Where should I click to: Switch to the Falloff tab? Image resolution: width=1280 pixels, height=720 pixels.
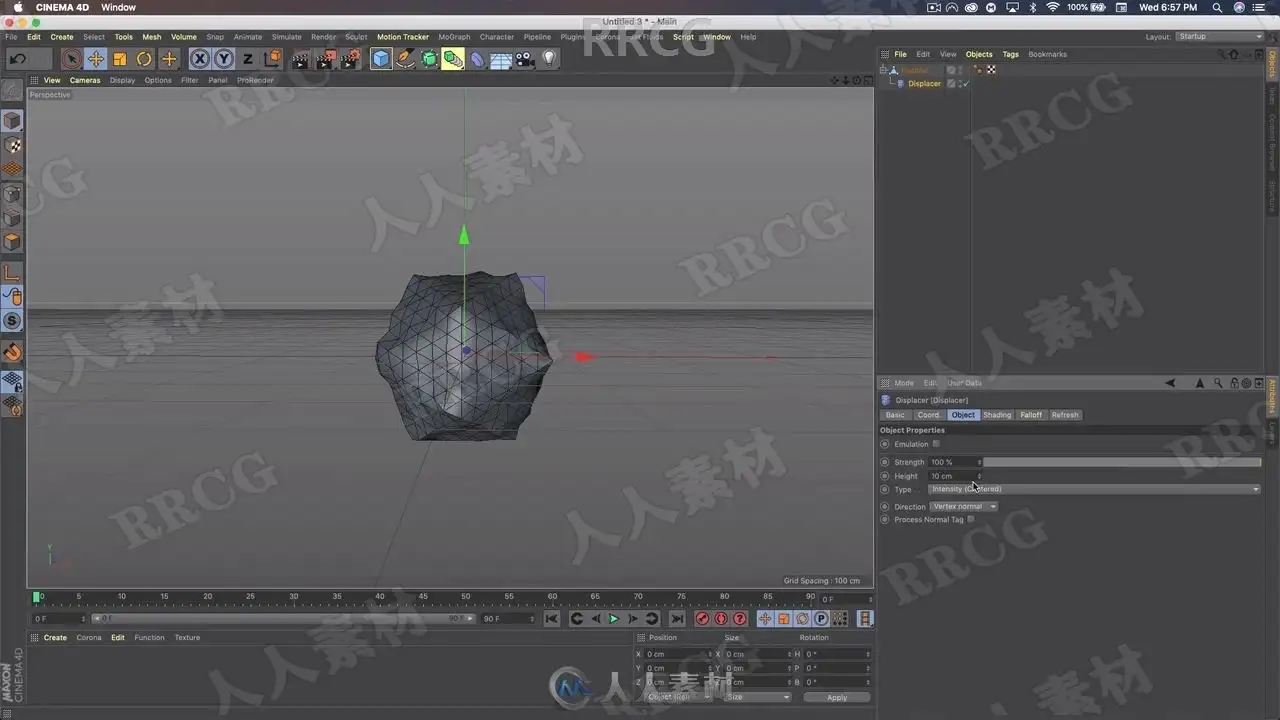click(1031, 415)
